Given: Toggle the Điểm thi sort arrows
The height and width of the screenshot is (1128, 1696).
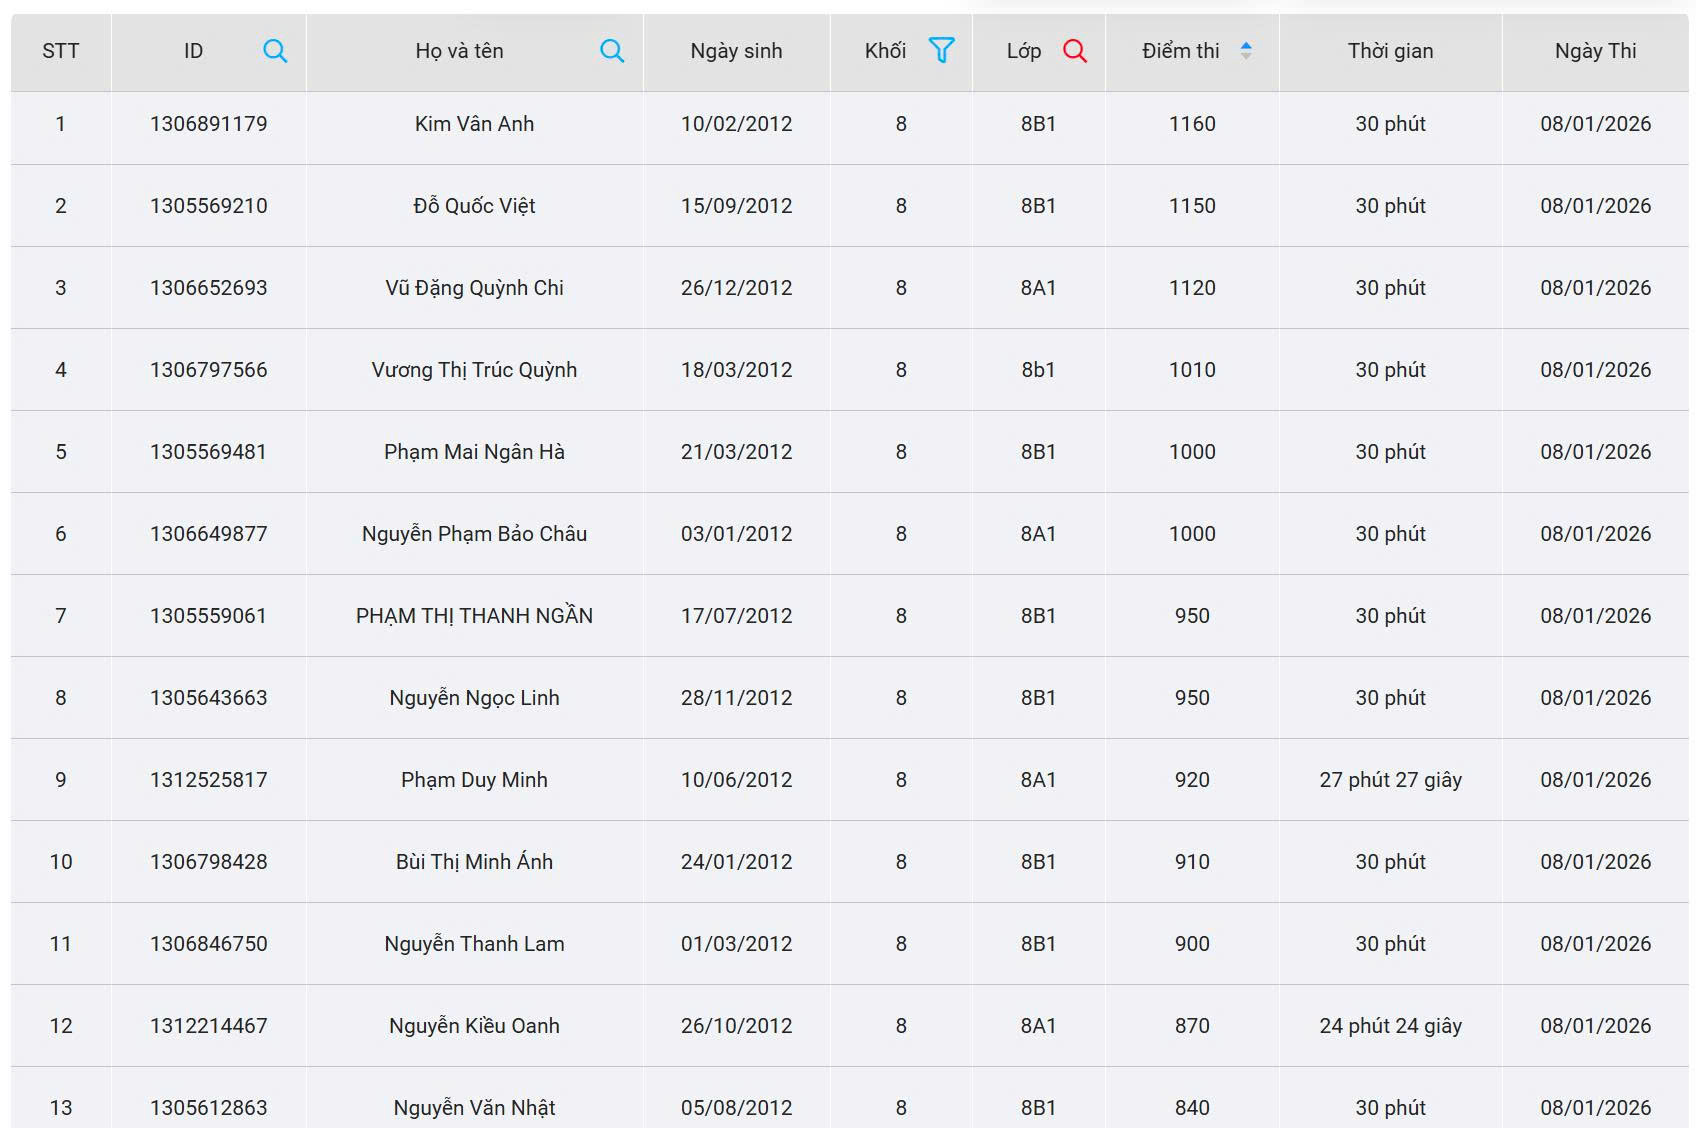Looking at the screenshot, I should coord(1246,51).
